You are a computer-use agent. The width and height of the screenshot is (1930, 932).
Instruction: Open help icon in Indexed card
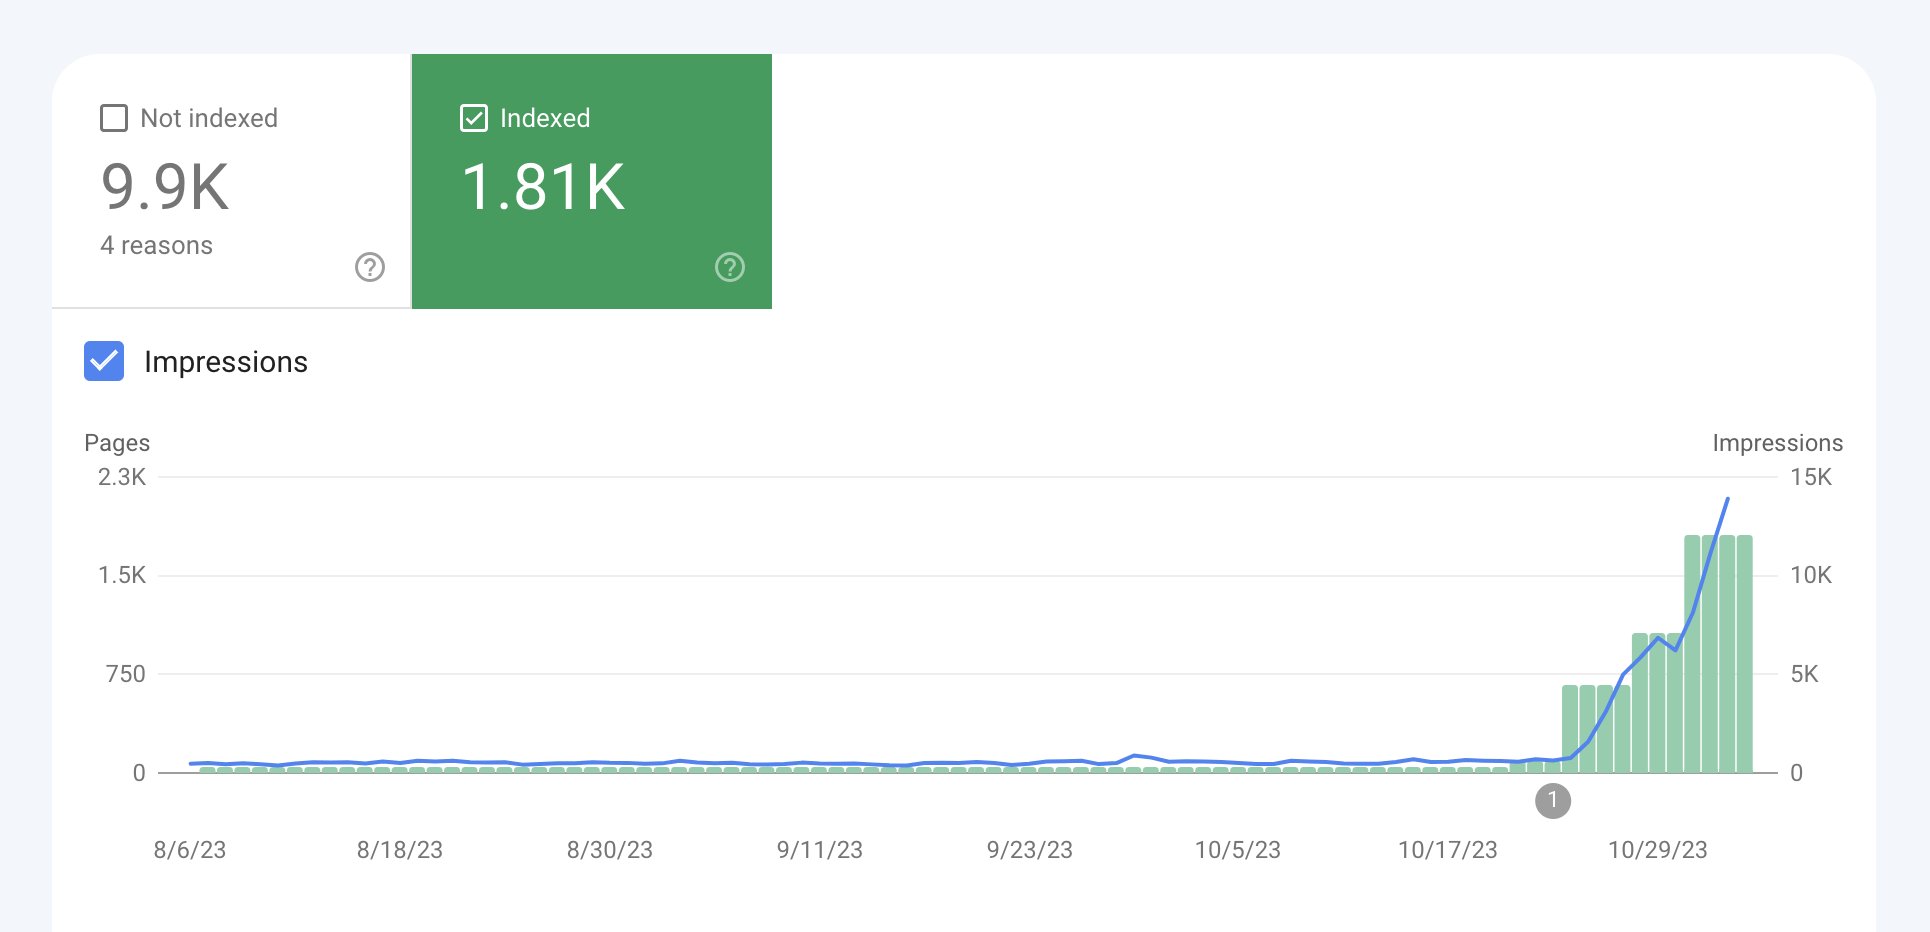coord(730,267)
